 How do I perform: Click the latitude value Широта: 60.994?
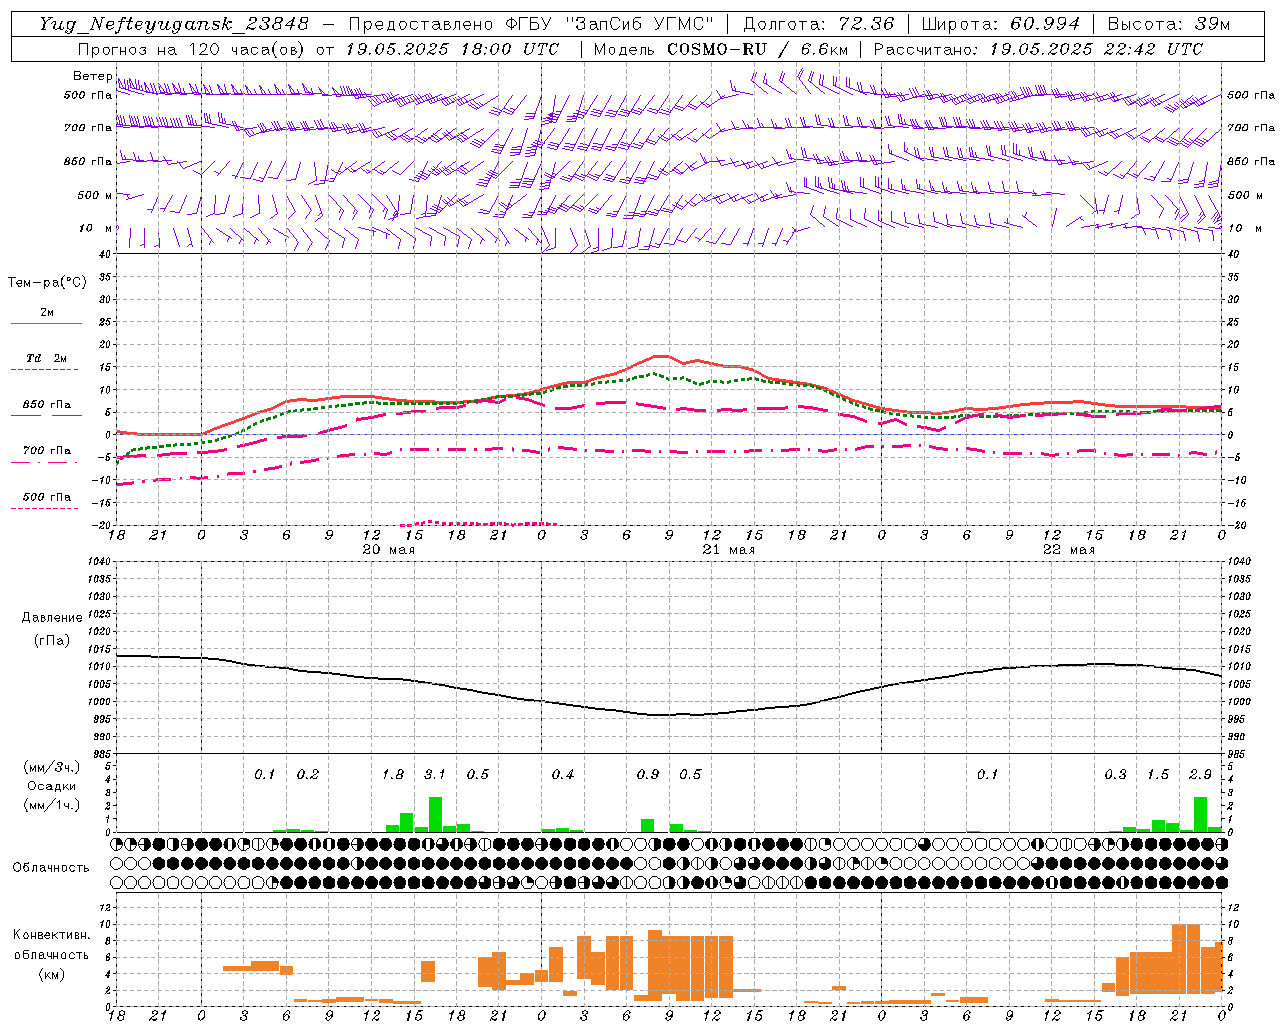1001,24
